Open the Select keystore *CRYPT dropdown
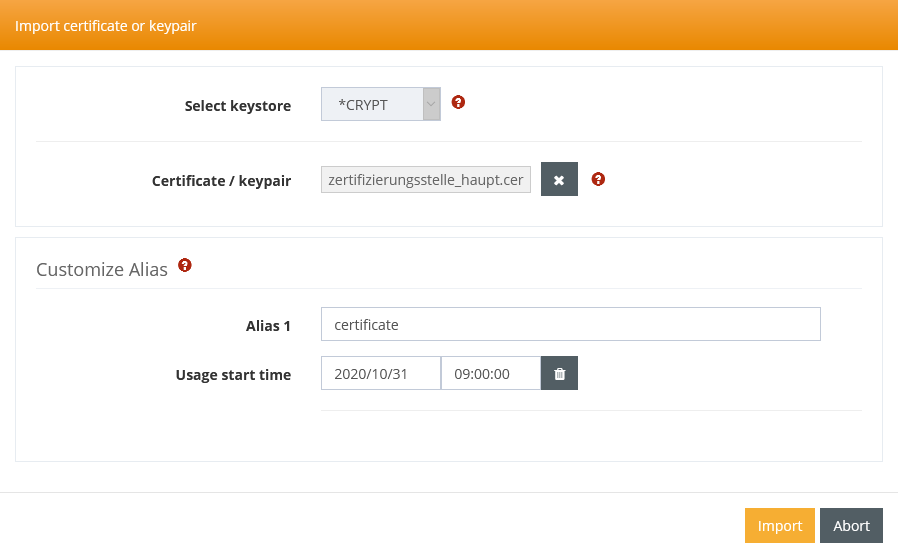898x558 pixels. (x=372, y=104)
